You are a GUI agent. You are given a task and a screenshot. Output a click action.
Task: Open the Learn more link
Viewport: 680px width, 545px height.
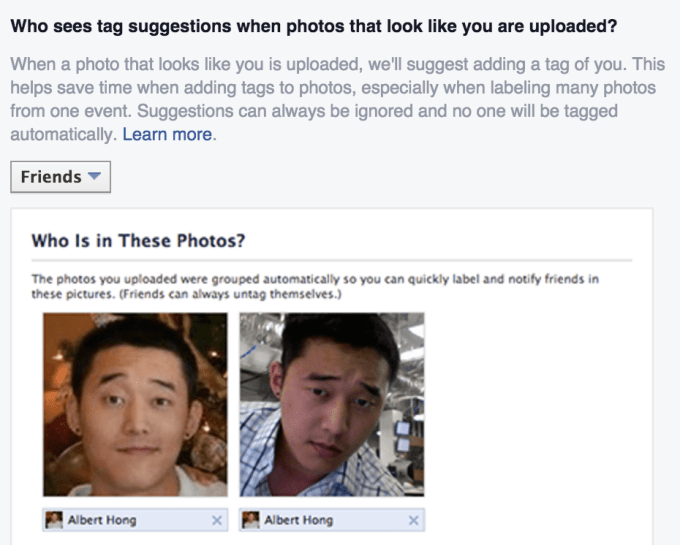click(x=167, y=134)
